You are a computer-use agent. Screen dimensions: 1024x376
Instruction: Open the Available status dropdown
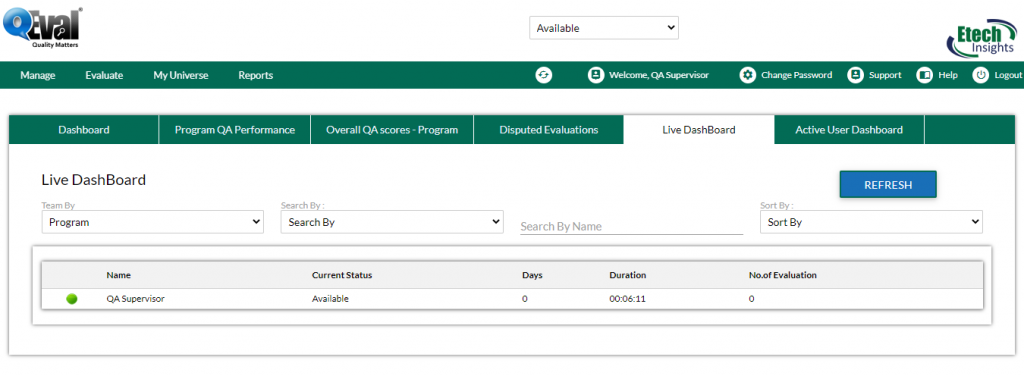[x=604, y=28]
